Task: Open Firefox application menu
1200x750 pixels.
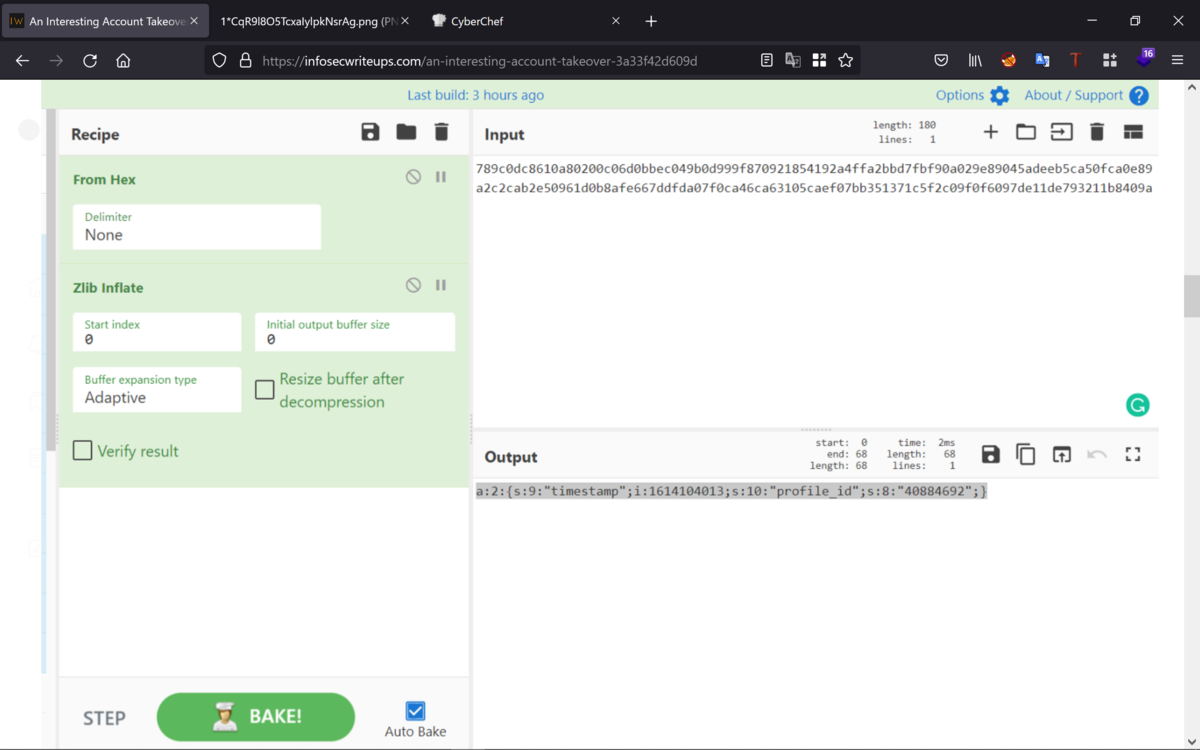Action: click(1177, 60)
